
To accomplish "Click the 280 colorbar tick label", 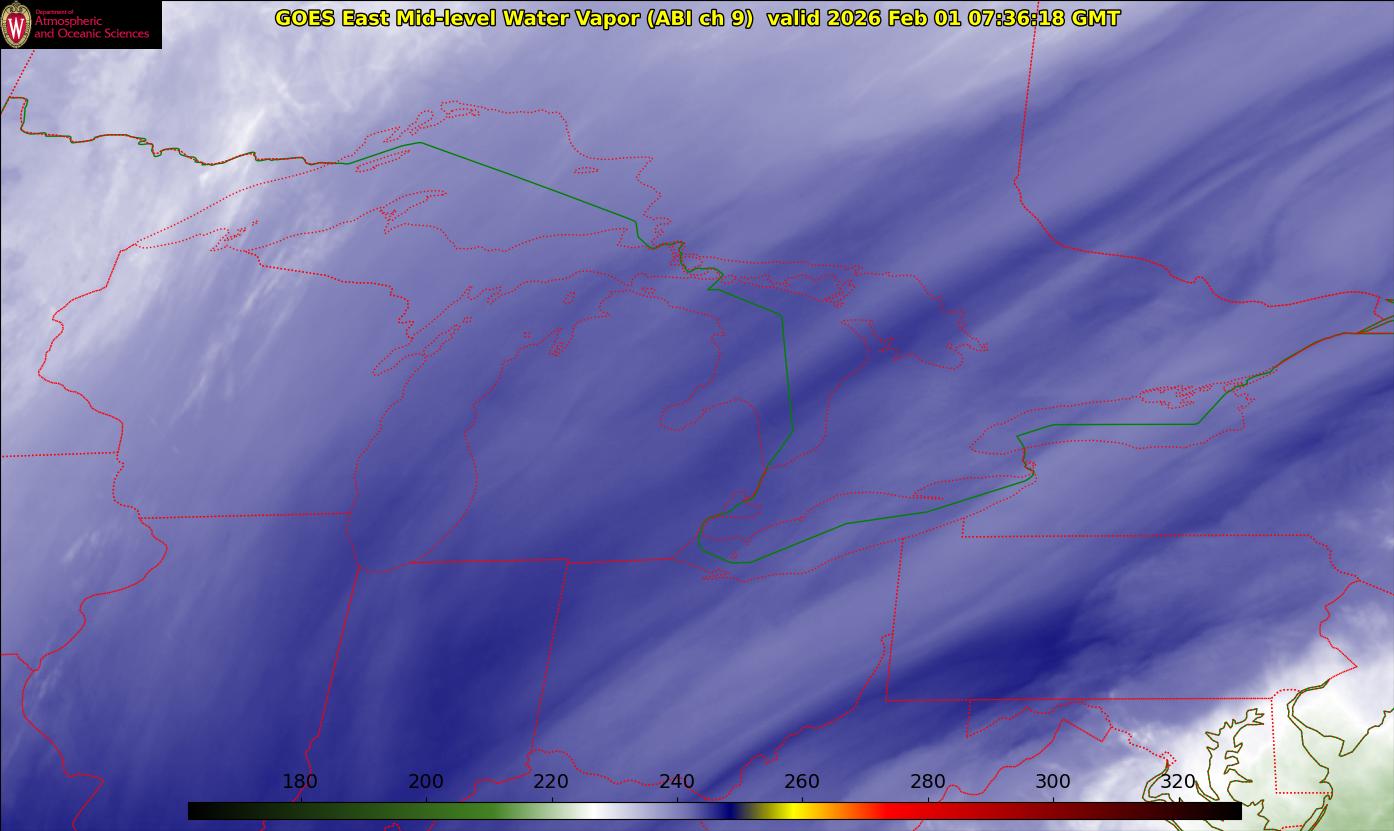I will tap(928, 781).
